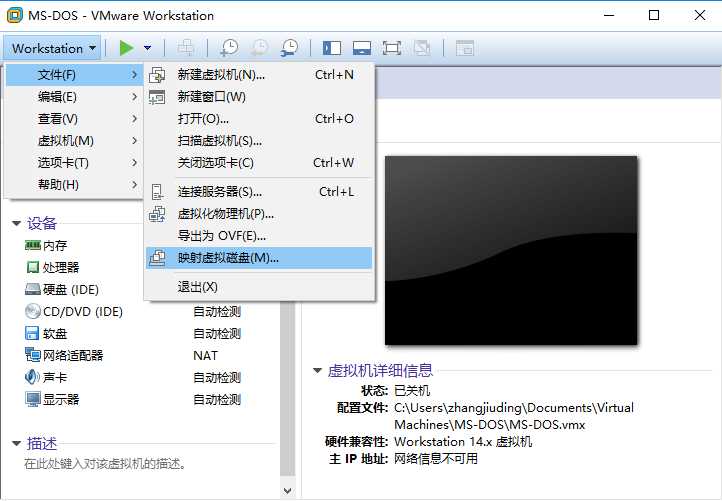The height and width of the screenshot is (501, 722).
Task: Click the floppy disk icon
Action: 32,333
